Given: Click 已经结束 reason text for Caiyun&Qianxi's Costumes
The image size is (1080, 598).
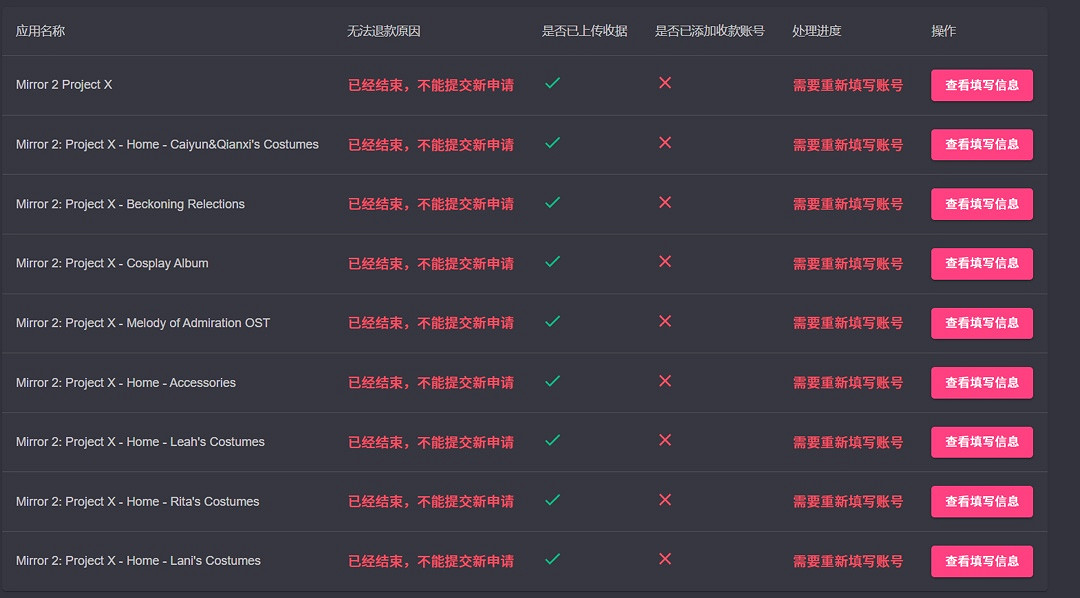Looking at the screenshot, I should [x=430, y=145].
